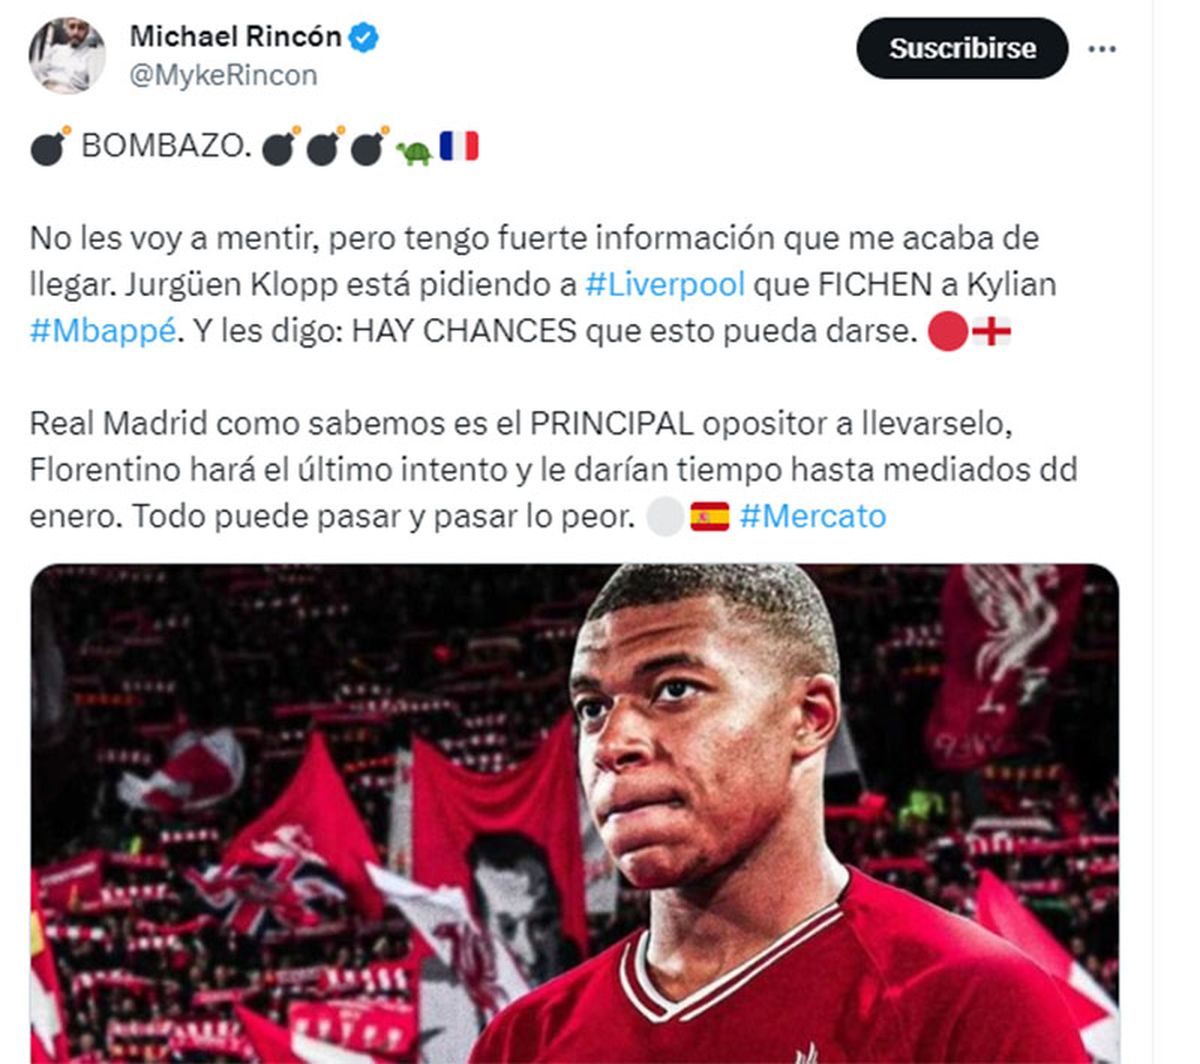The width and height of the screenshot is (1200, 1064).
Task: Click the England flag emoji
Action: [x=992, y=331]
